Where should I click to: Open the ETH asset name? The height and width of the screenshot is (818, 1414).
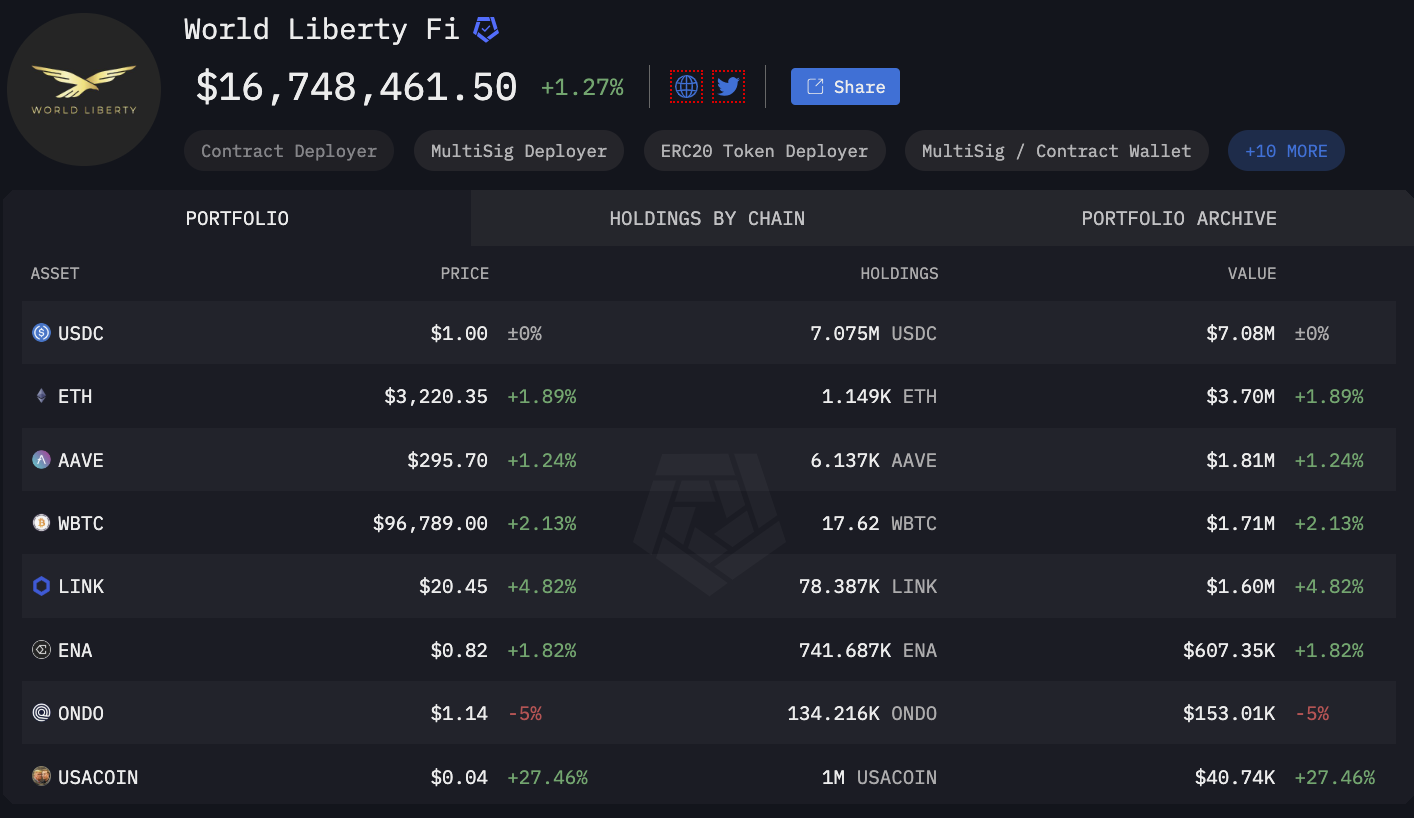pyautogui.click(x=75, y=396)
